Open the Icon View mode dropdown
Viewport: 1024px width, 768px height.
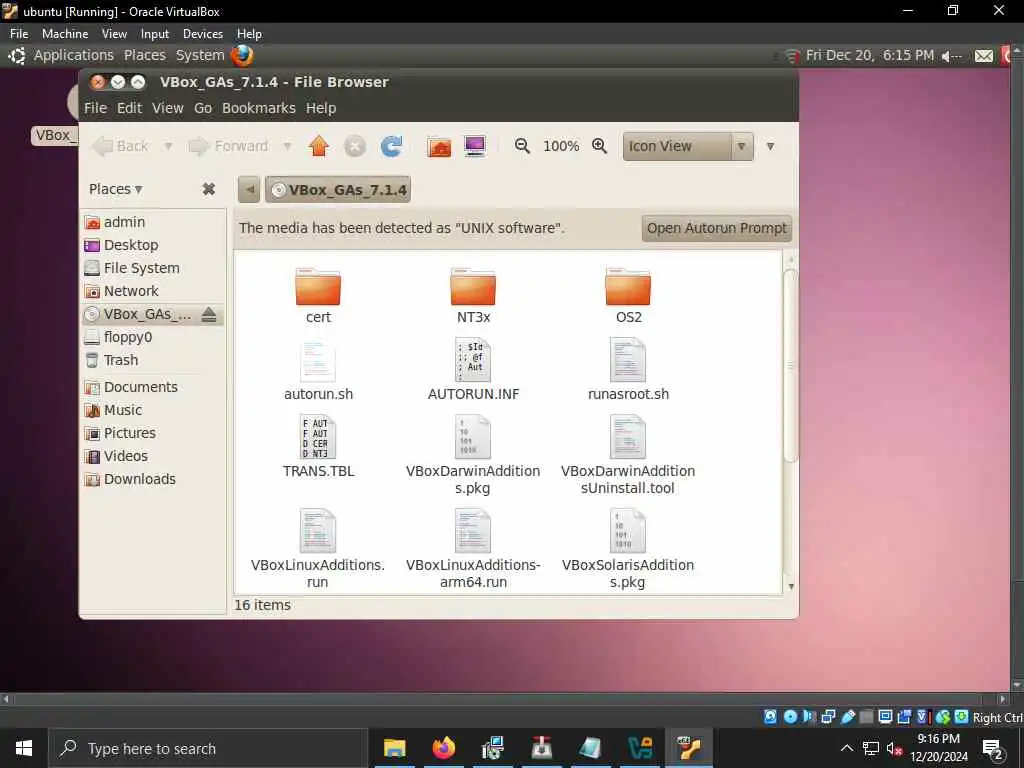688,146
